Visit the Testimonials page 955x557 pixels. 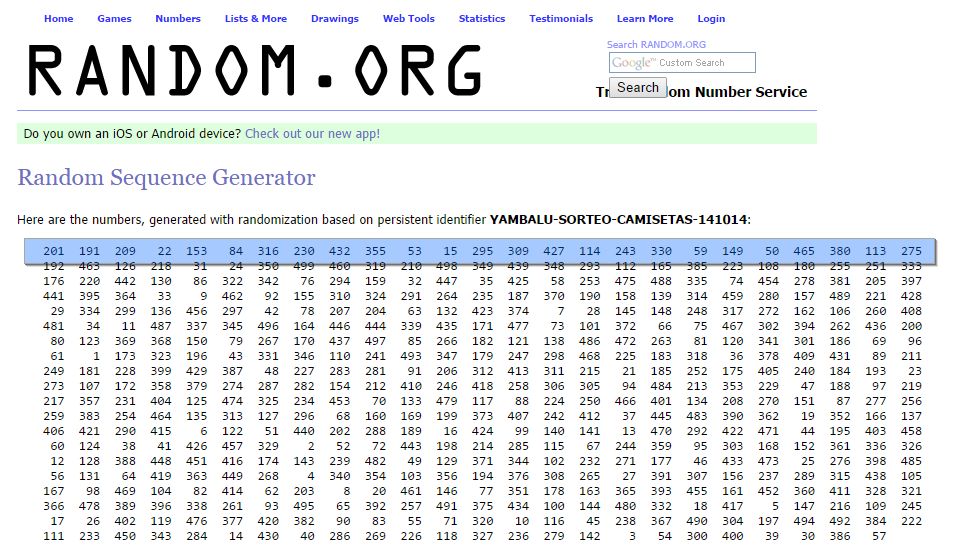coord(561,18)
